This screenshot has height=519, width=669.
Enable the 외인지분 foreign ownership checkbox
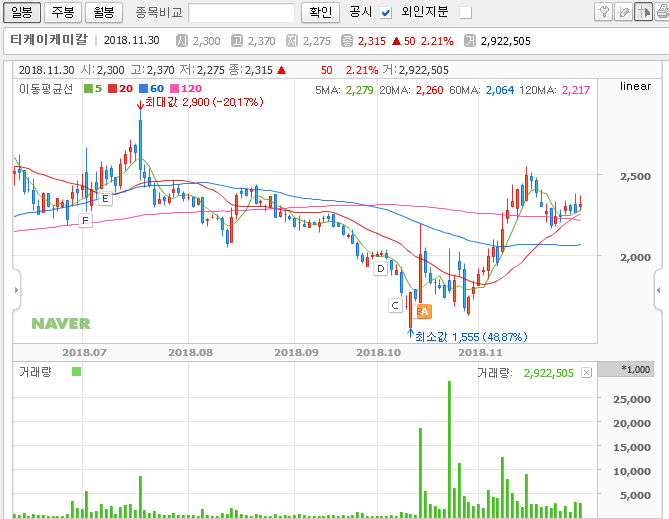(465, 13)
